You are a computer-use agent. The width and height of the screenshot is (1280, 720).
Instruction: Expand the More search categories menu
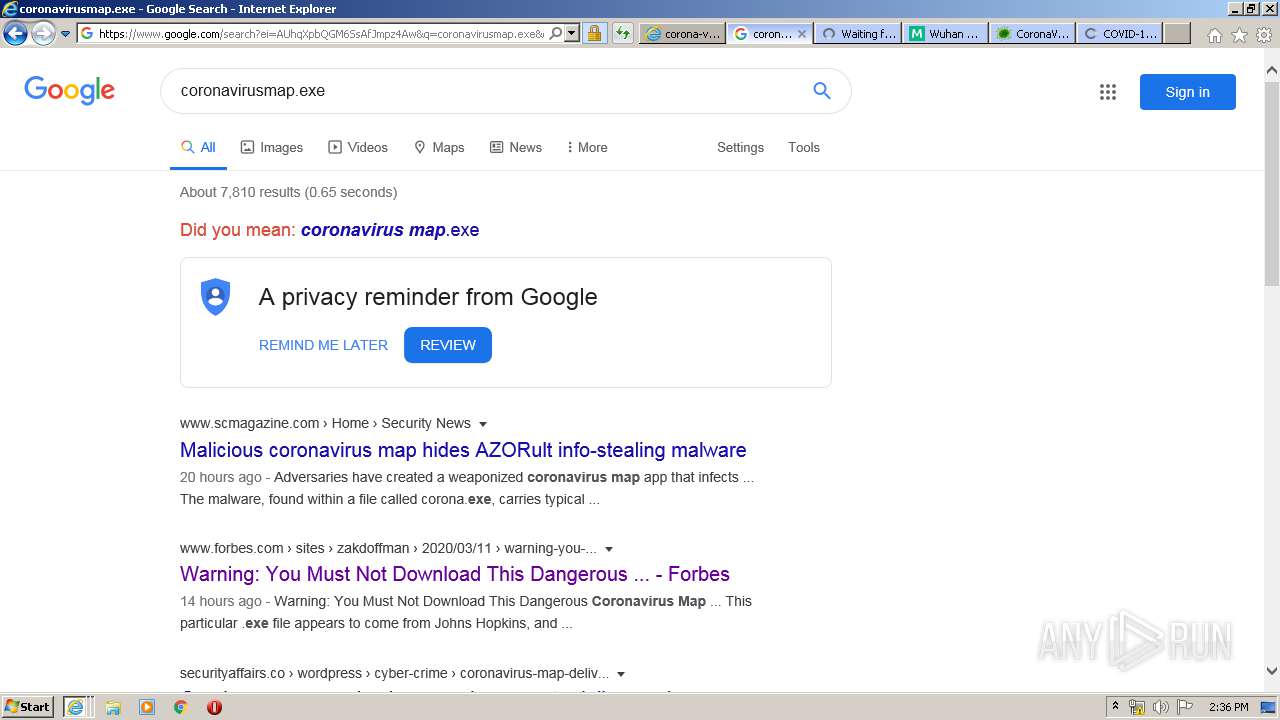pos(587,147)
